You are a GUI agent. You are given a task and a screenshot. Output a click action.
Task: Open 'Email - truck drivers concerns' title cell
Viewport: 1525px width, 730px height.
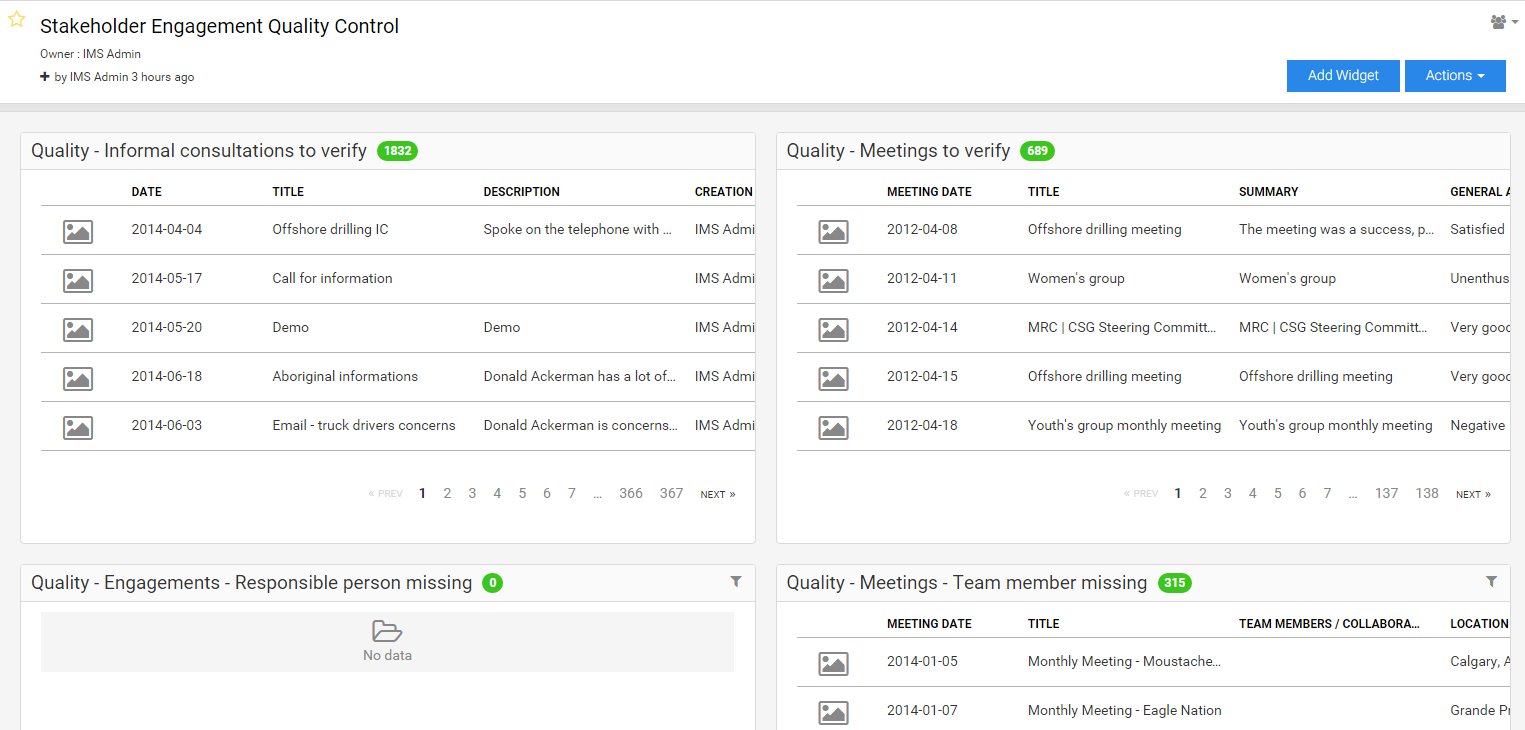pos(364,426)
